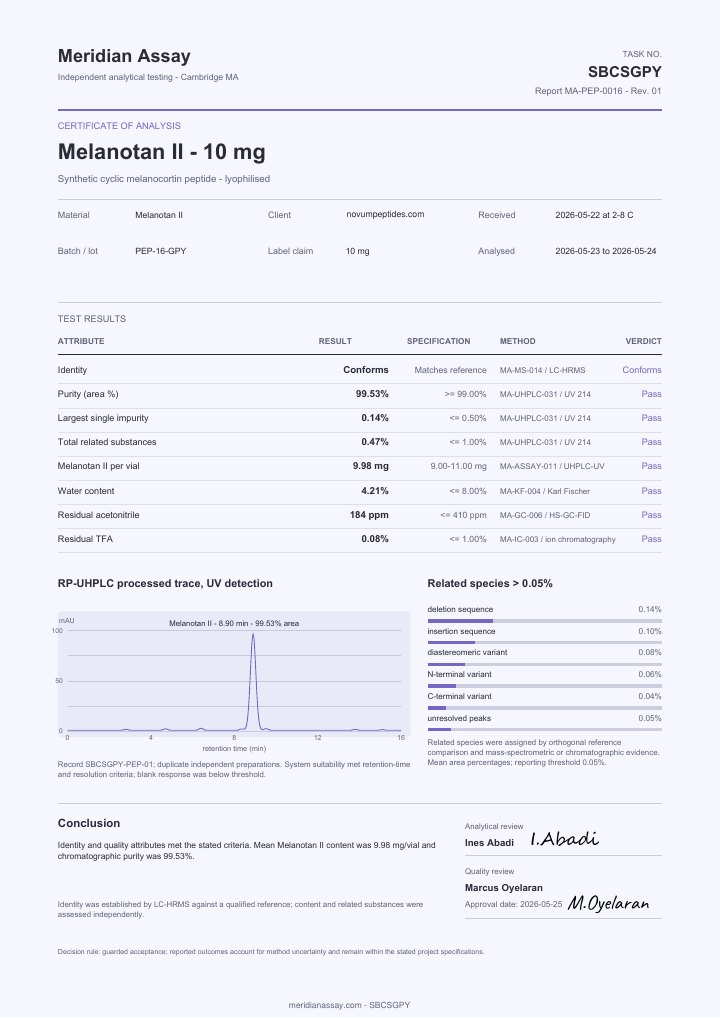Click the Conclusion section heading
Screen dimensions: 720x1018
(x=89, y=823)
